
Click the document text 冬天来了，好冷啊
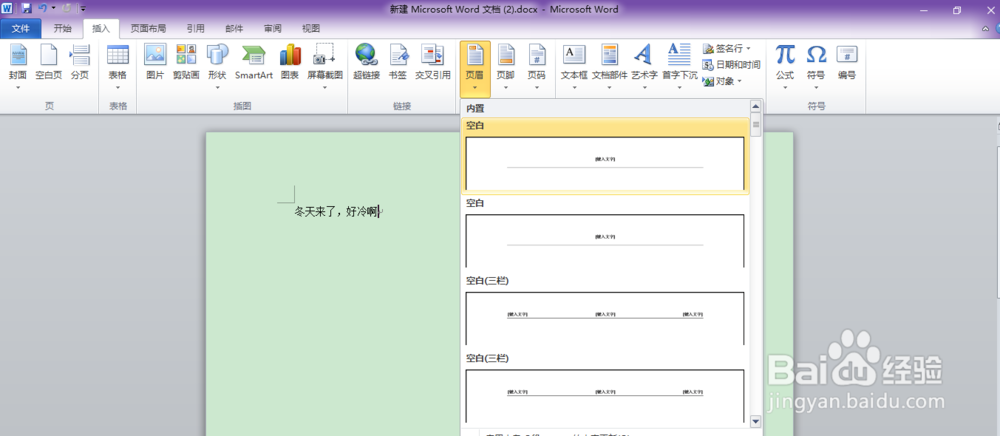tap(336, 212)
